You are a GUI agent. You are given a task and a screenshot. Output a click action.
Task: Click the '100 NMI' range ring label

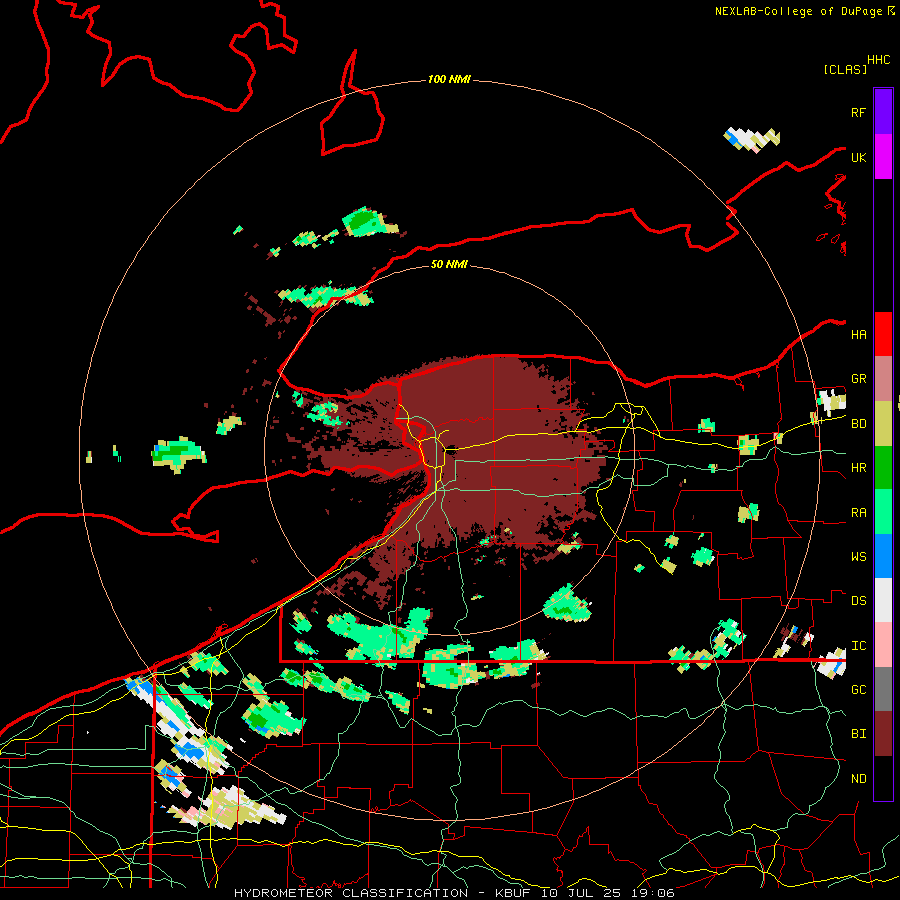point(449,79)
